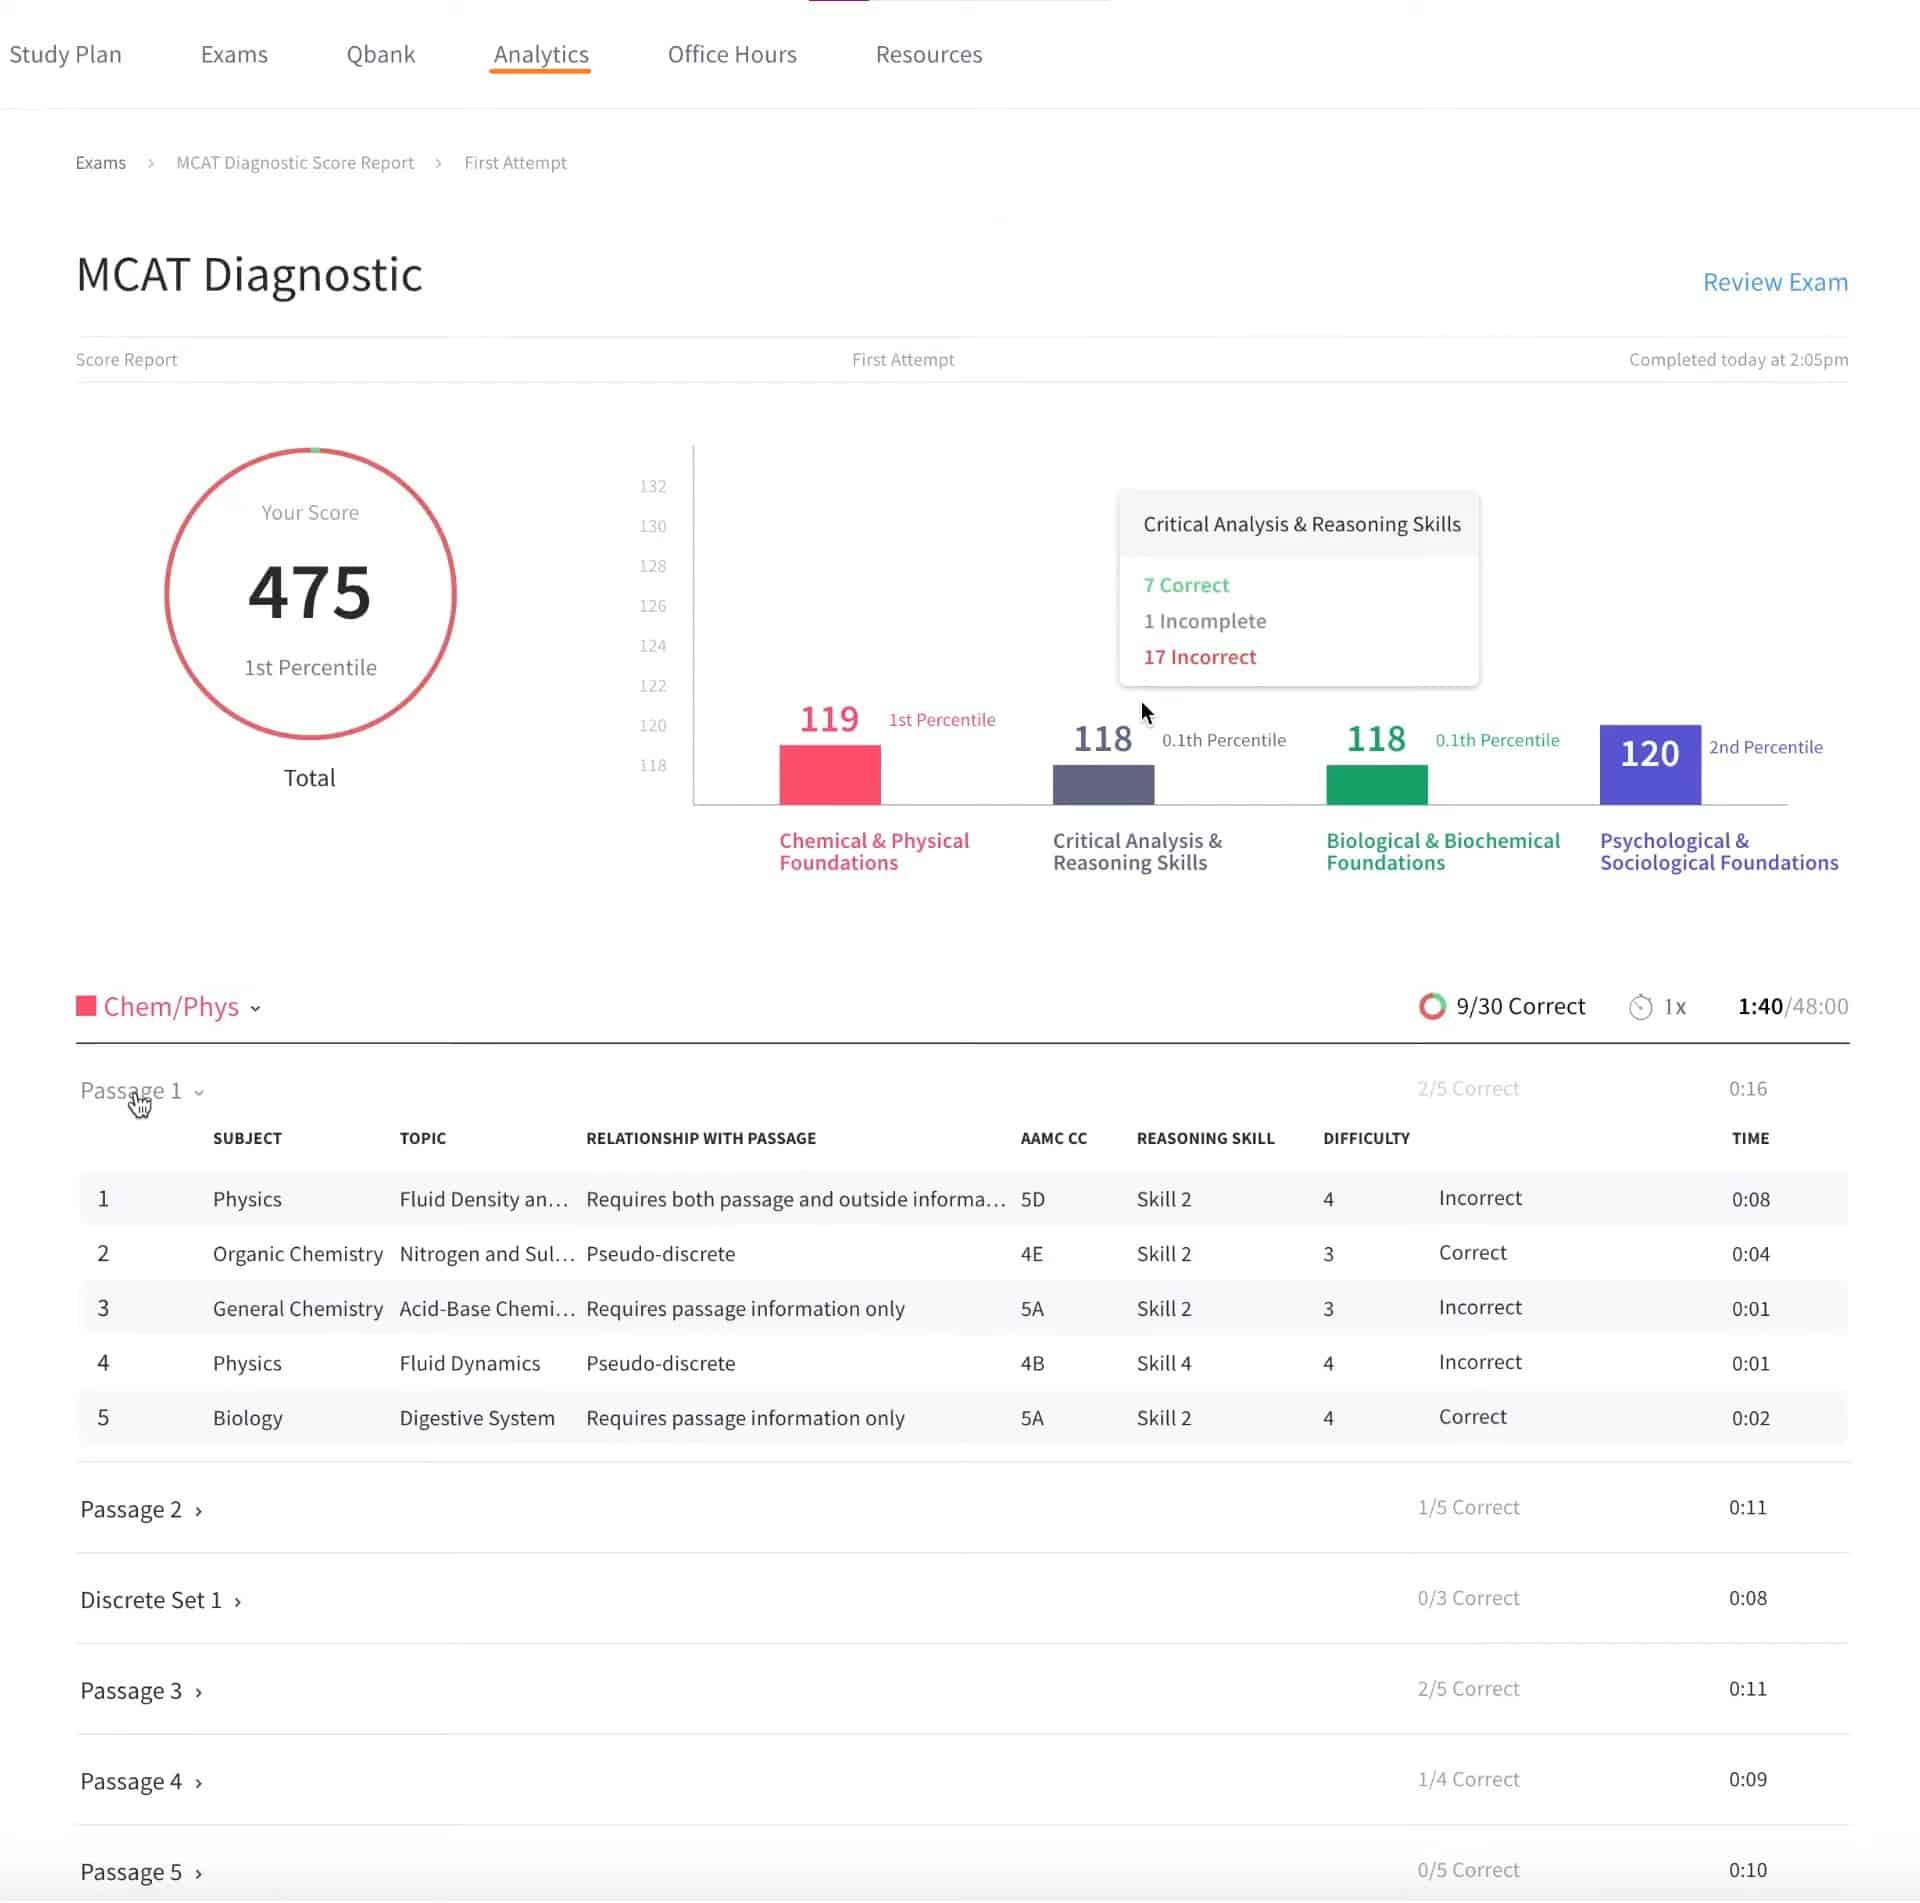Expand Passage 3 results
Viewport: 1920px width, 1903px height.
[198, 1691]
